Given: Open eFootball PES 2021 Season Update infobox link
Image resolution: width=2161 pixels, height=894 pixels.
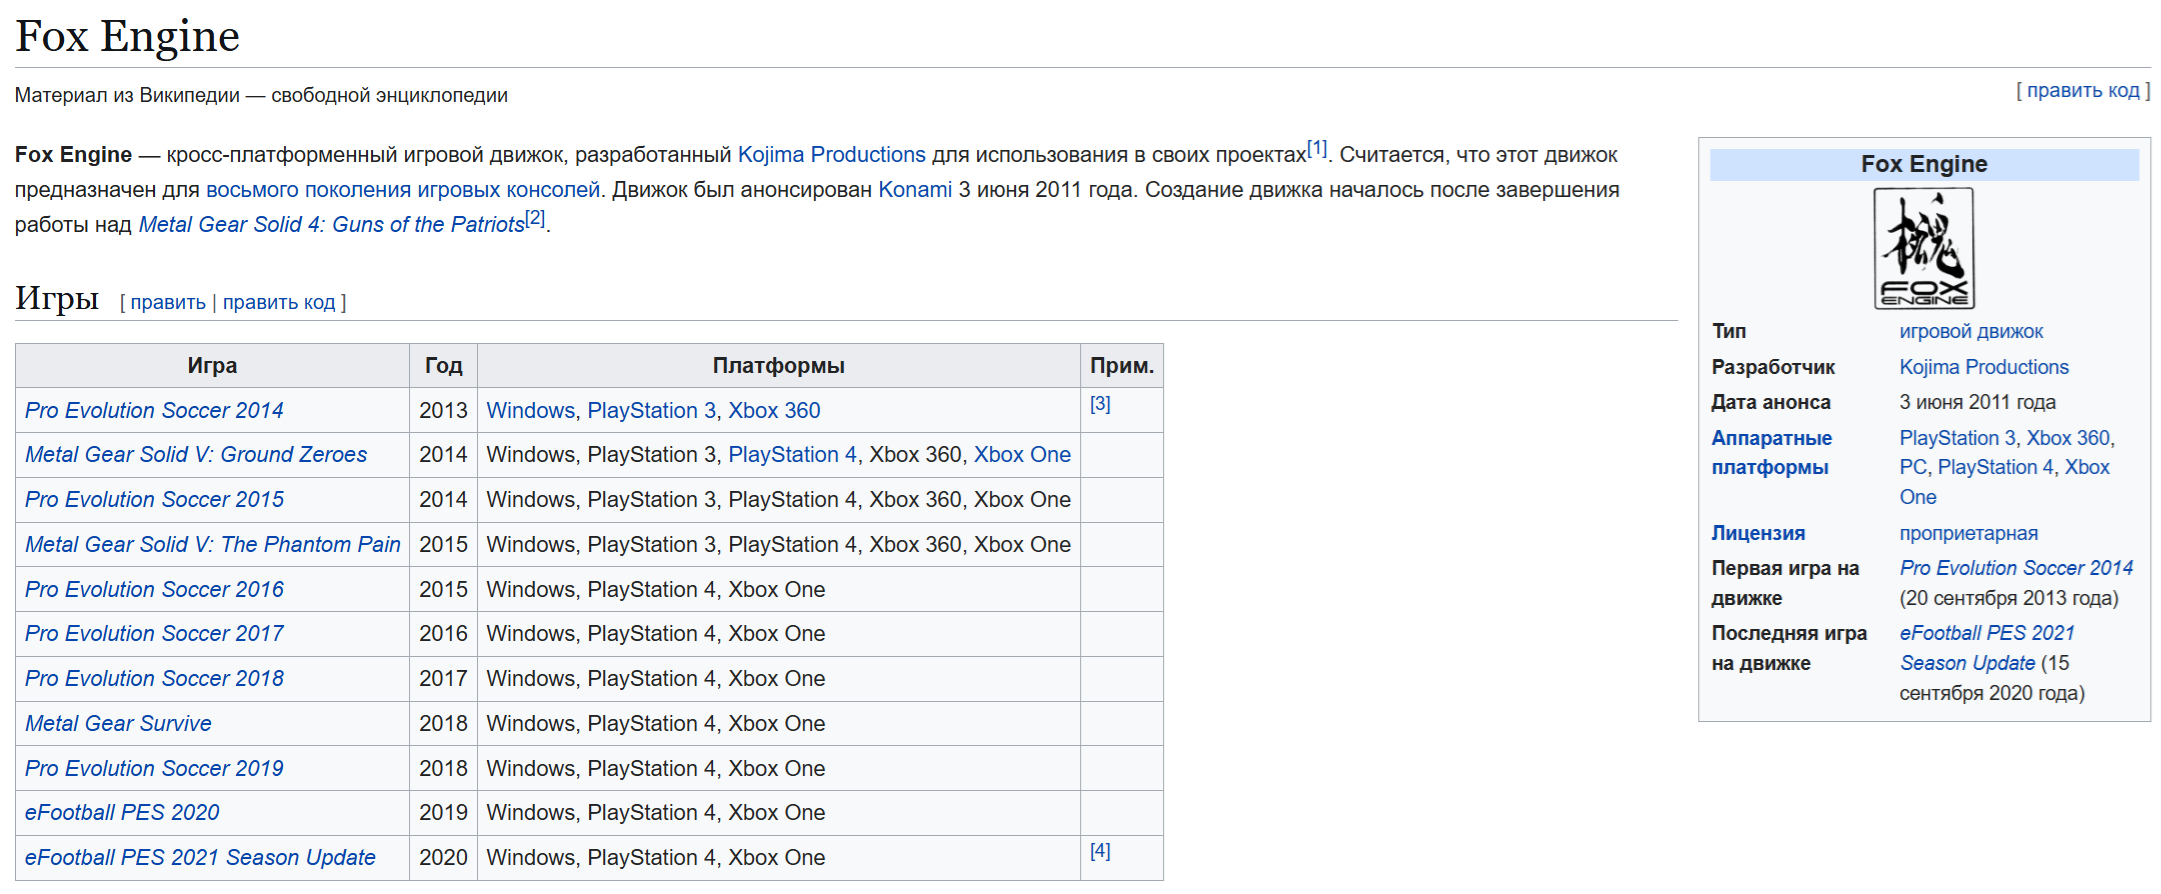Looking at the screenshot, I should click(1987, 649).
